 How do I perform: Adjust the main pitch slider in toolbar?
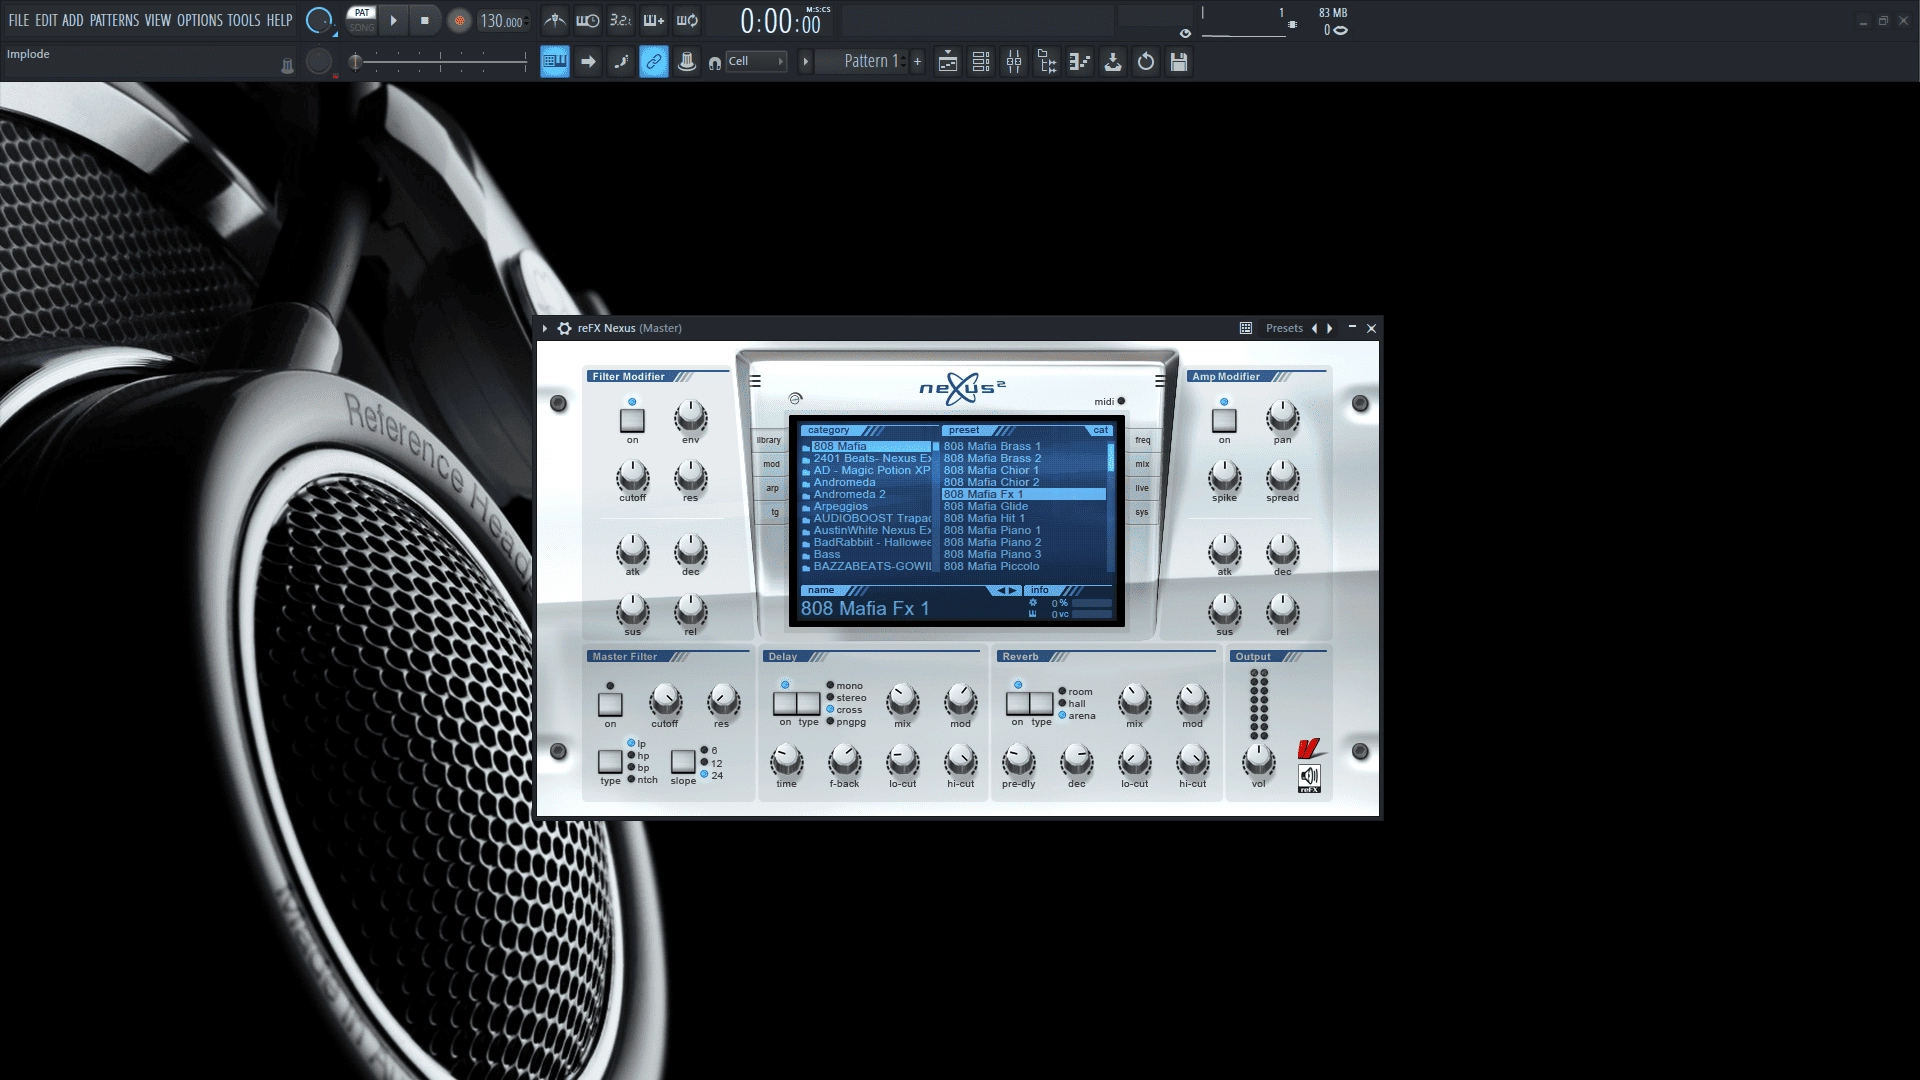440,62
